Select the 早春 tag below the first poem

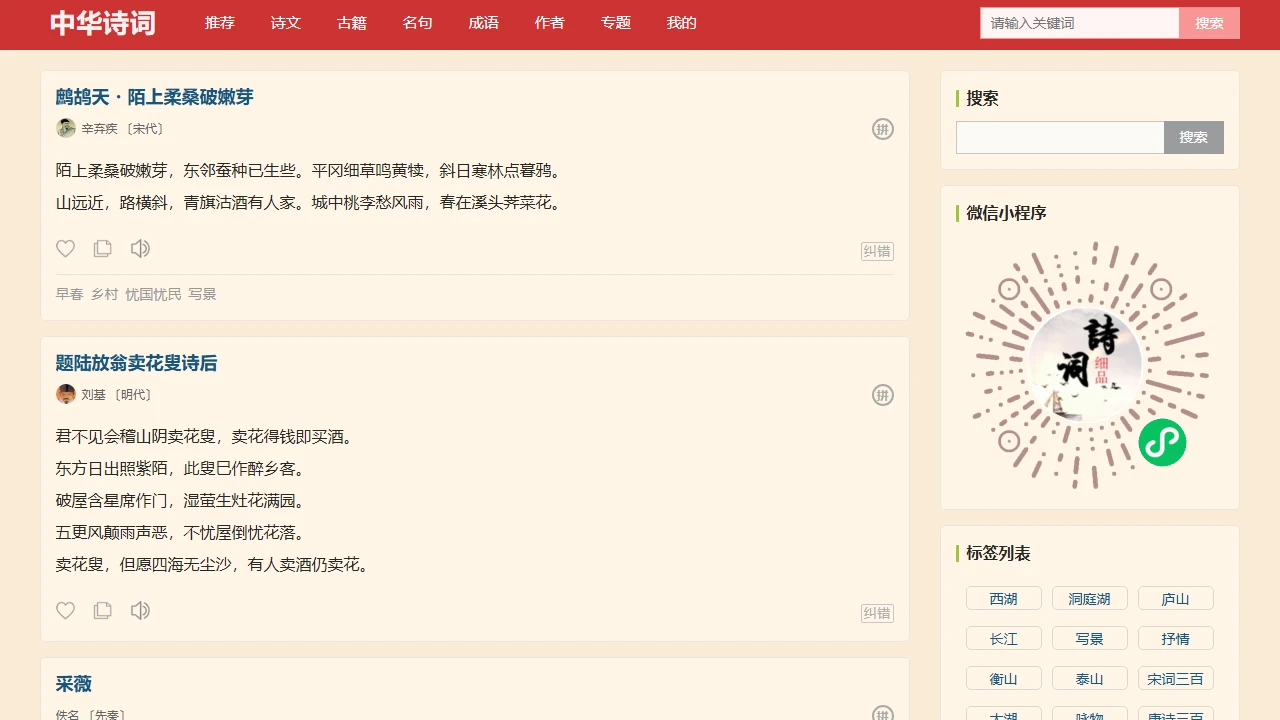pos(68,293)
